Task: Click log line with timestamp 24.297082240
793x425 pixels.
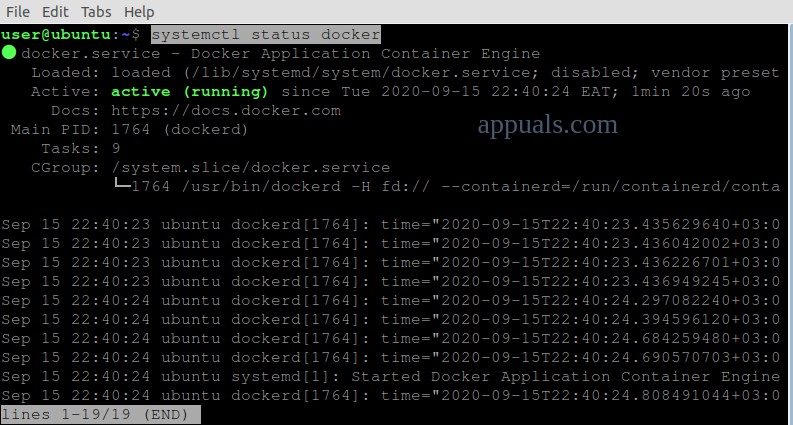Action: 390,301
